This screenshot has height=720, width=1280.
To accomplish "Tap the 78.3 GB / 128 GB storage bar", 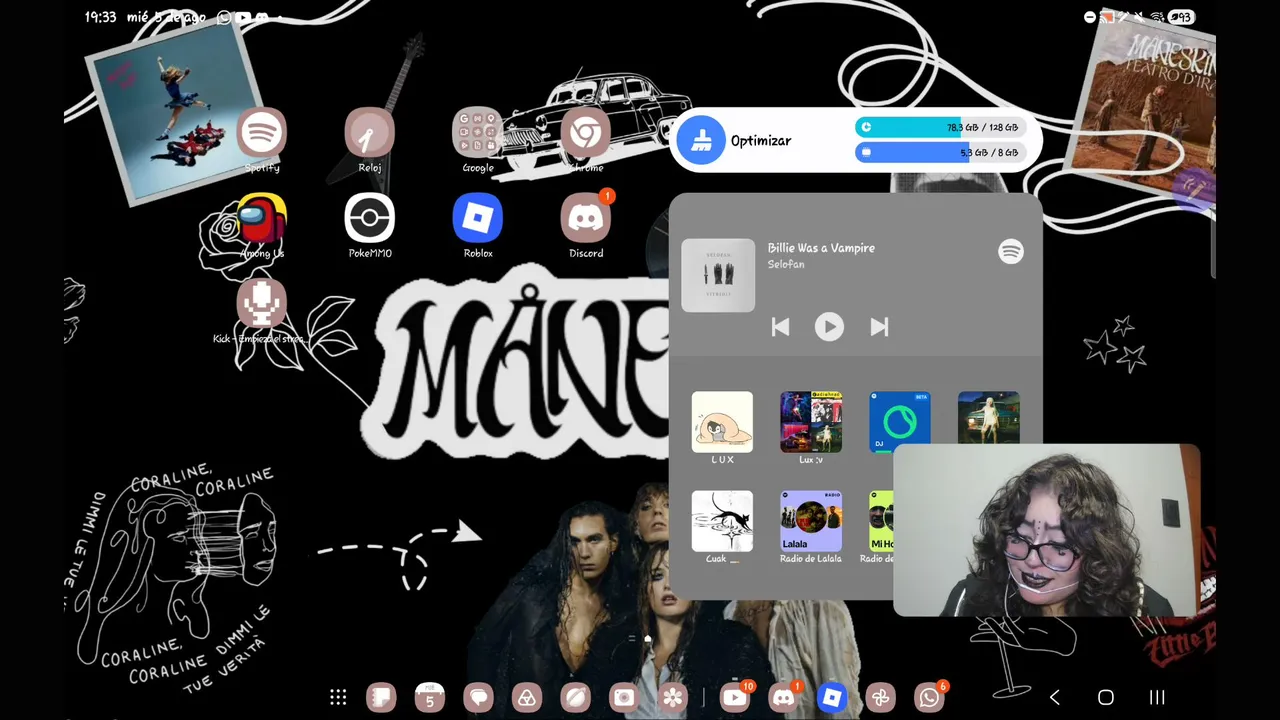I will (x=941, y=127).
